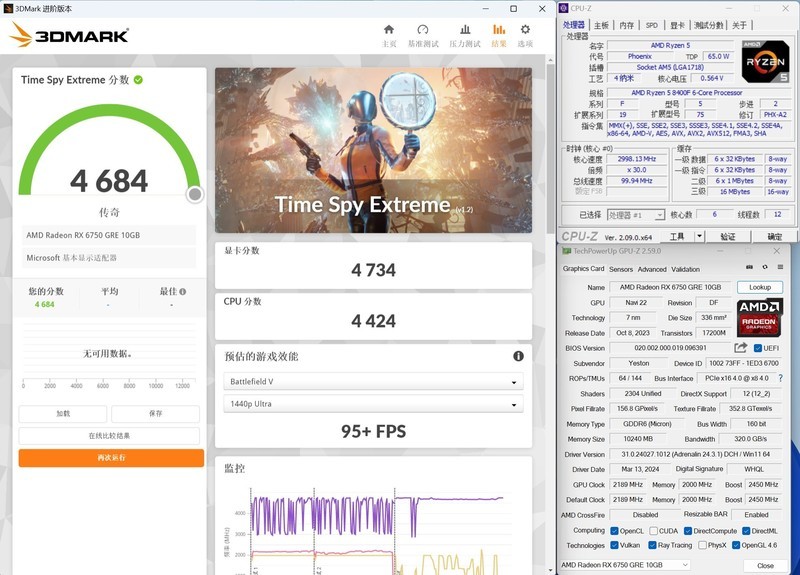The width and height of the screenshot is (800, 575).
Task: Click the green verified check beside Time Spy Extreme score
Action: (x=138, y=80)
